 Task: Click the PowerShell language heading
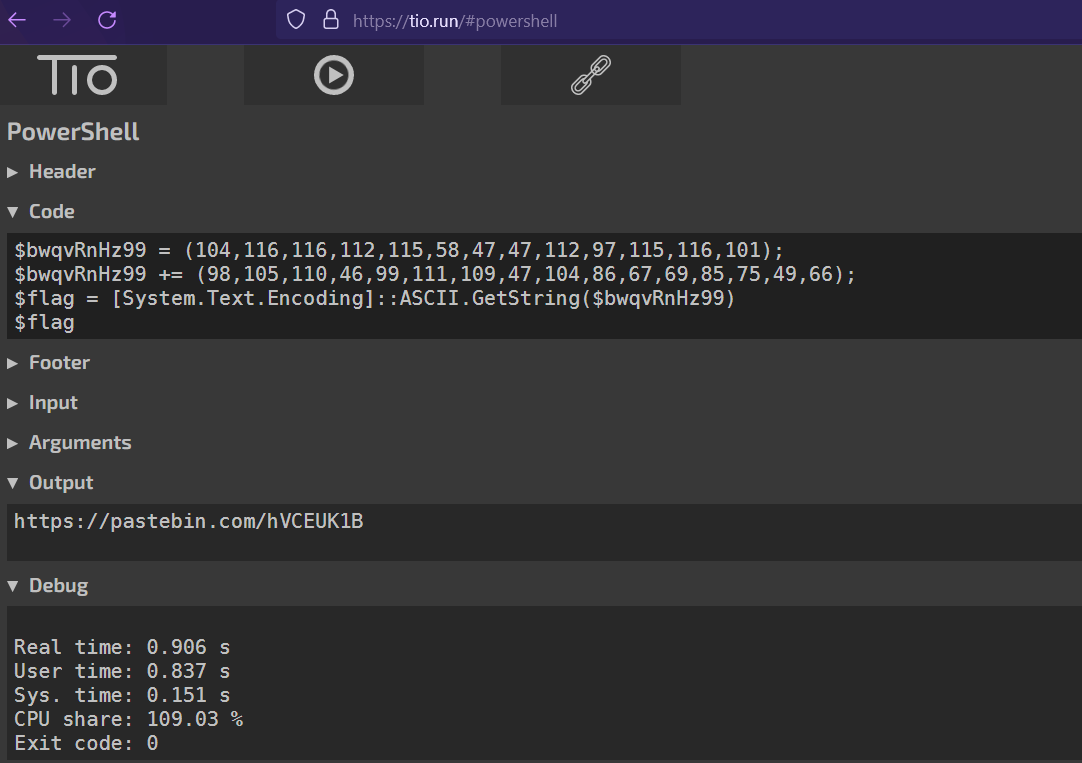[x=73, y=132]
